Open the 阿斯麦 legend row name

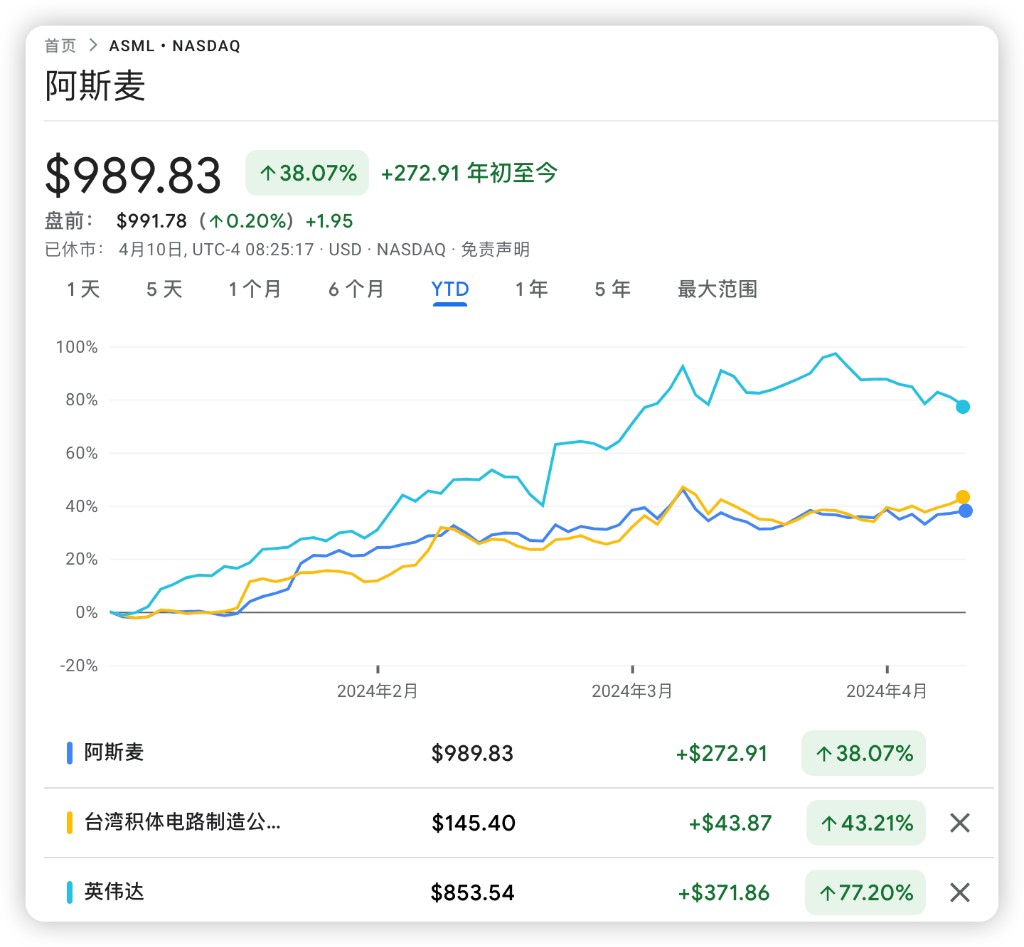pyautogui.click(x=114, y=752)
